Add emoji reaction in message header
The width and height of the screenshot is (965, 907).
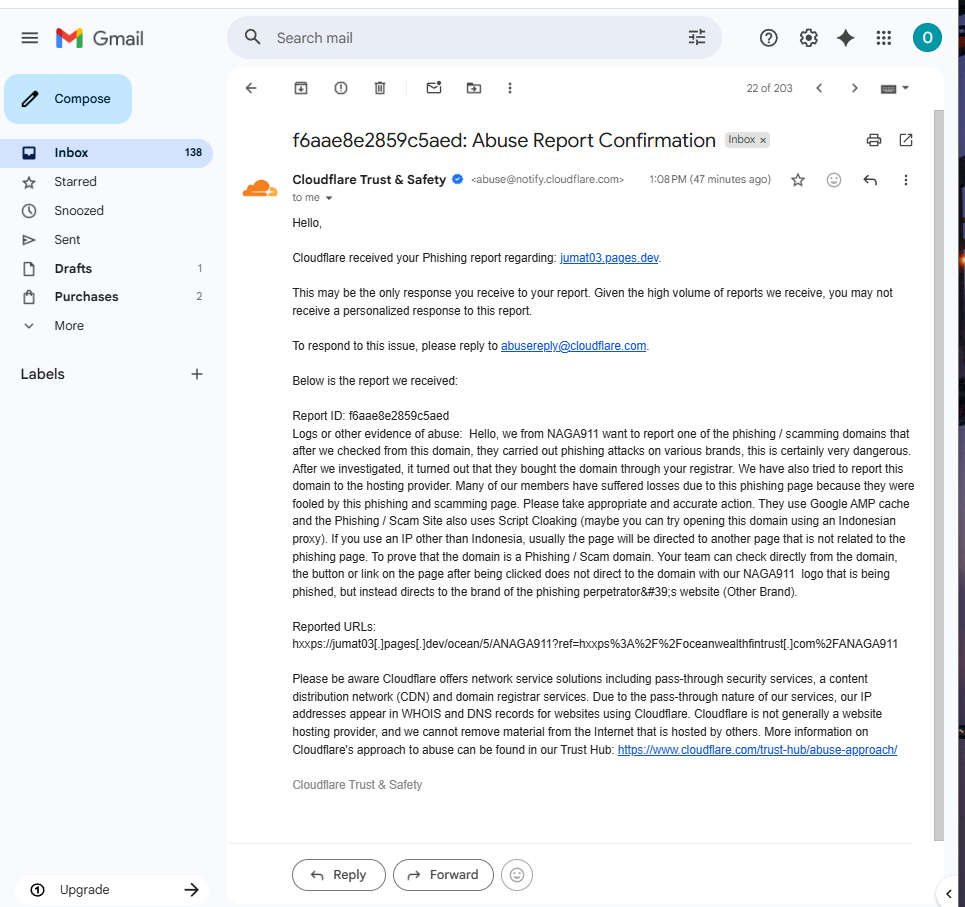(834, 180)
